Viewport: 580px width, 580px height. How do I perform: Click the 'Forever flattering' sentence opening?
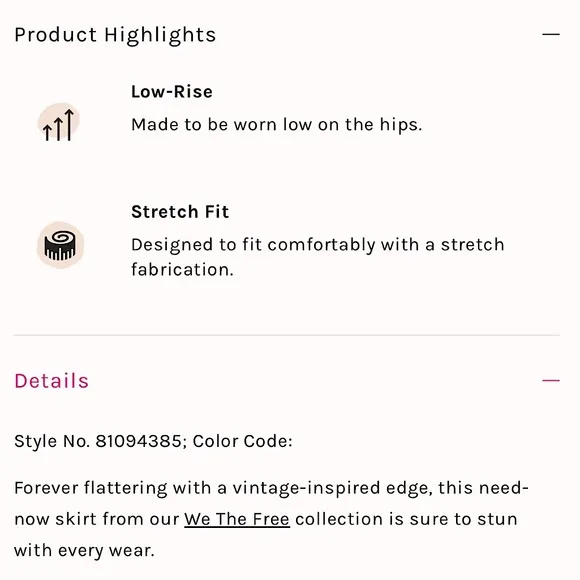(x=91, y=488)
